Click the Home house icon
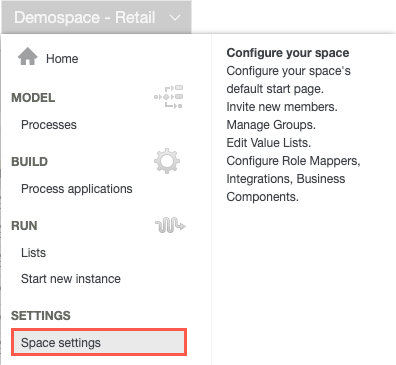 pyautogui.click(x=28, y=56)
